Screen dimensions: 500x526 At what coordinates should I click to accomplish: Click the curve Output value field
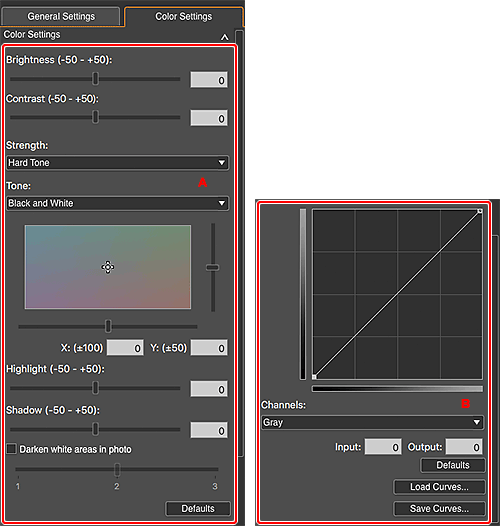464,447
